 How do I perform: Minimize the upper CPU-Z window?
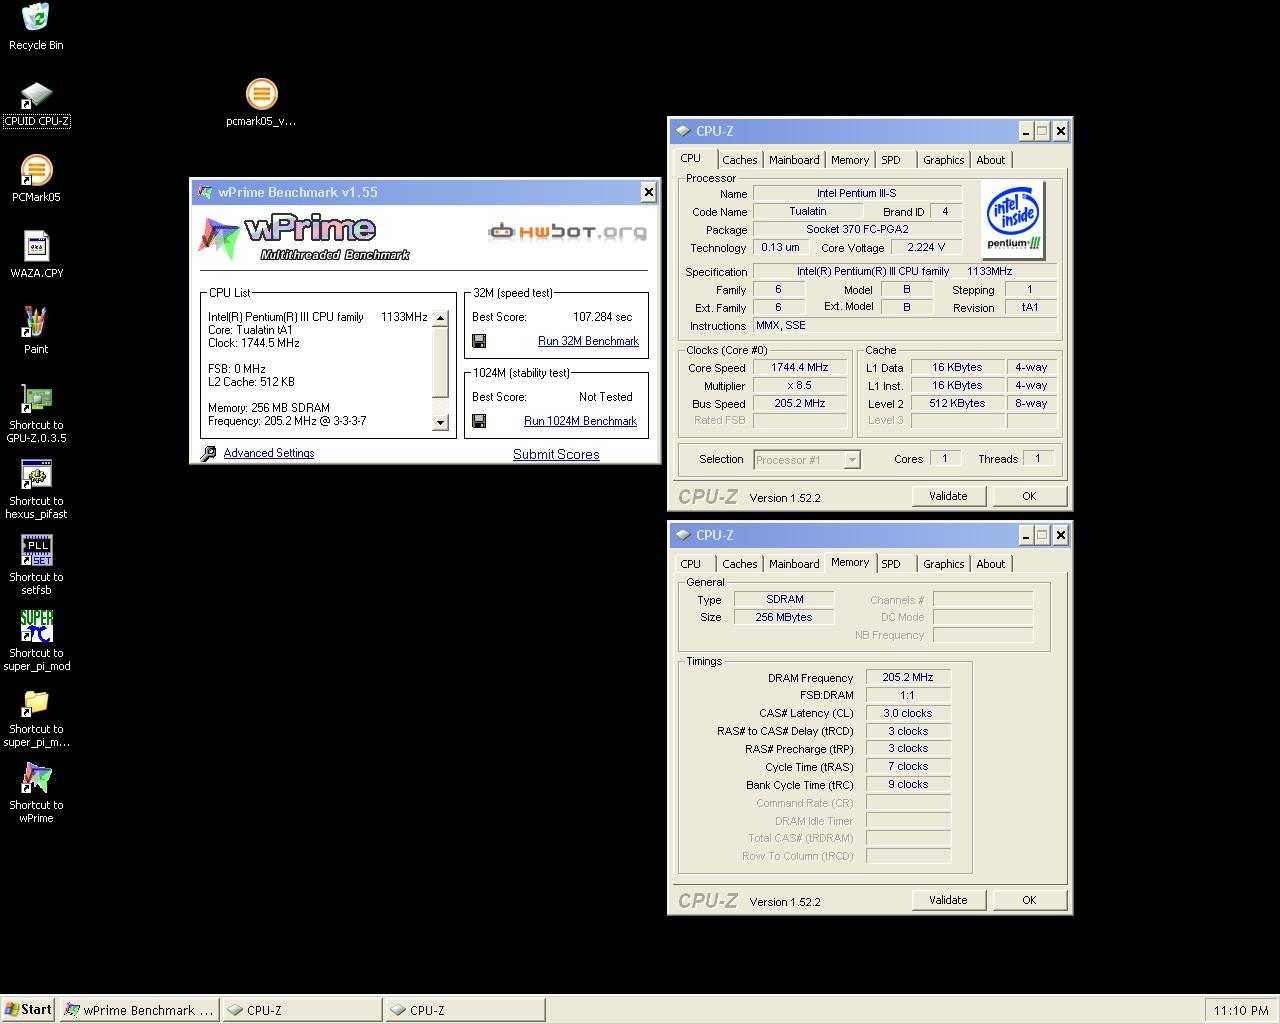pyautogui.click(x=1026, y=131)
